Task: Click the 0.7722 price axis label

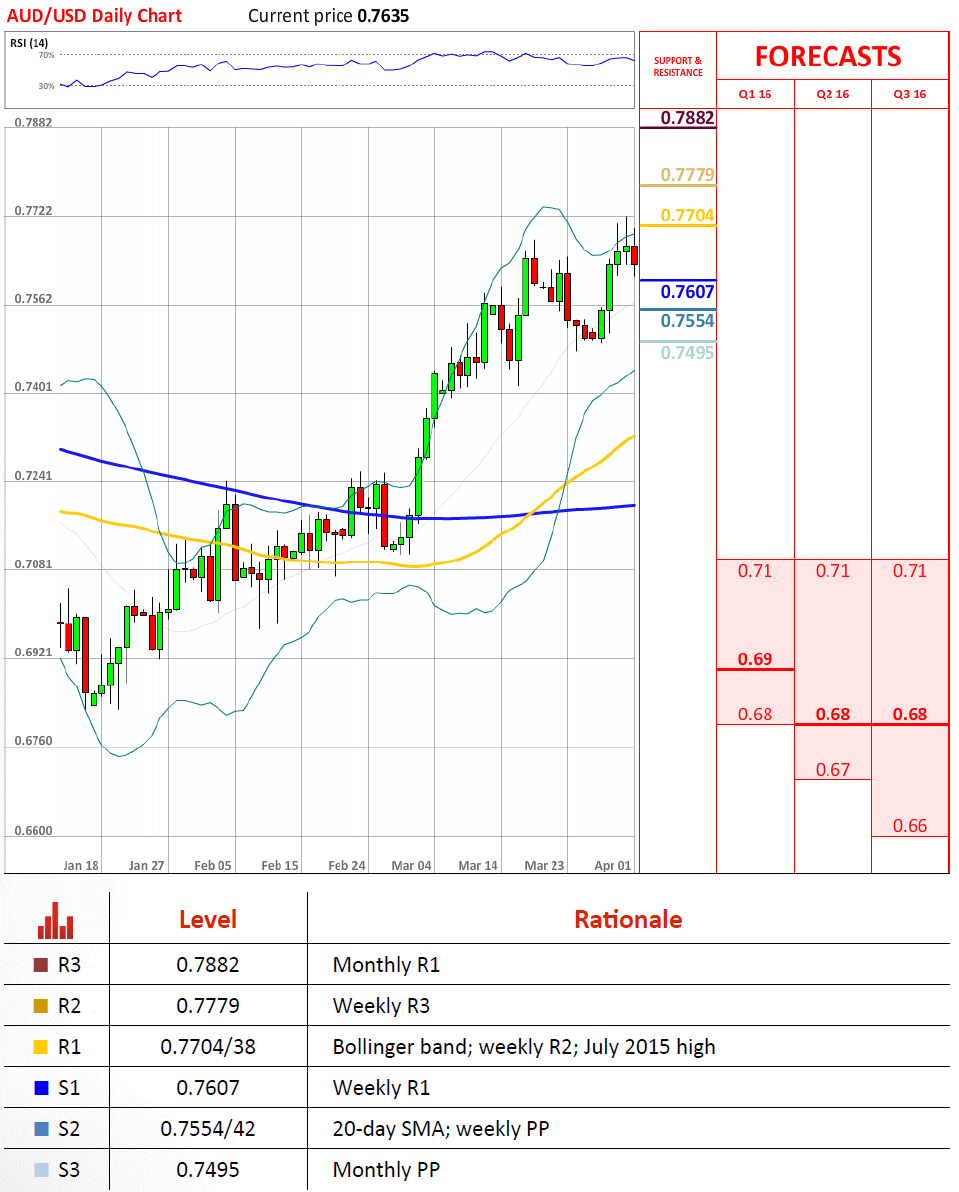Action: [x=33, y=211]
